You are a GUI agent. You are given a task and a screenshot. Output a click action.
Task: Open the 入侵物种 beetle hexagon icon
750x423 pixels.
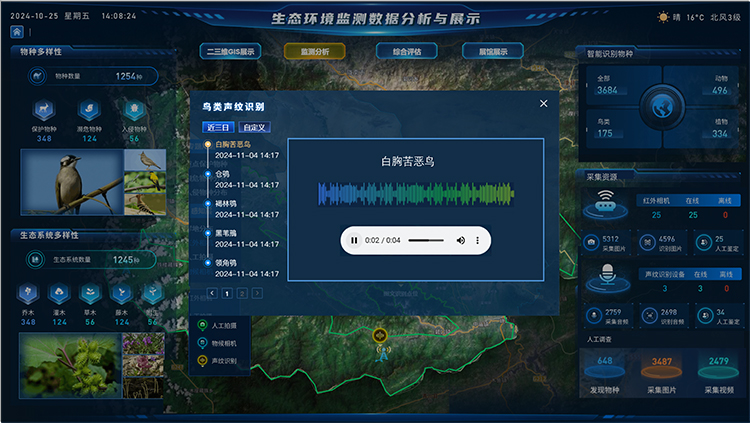[134, 109]
